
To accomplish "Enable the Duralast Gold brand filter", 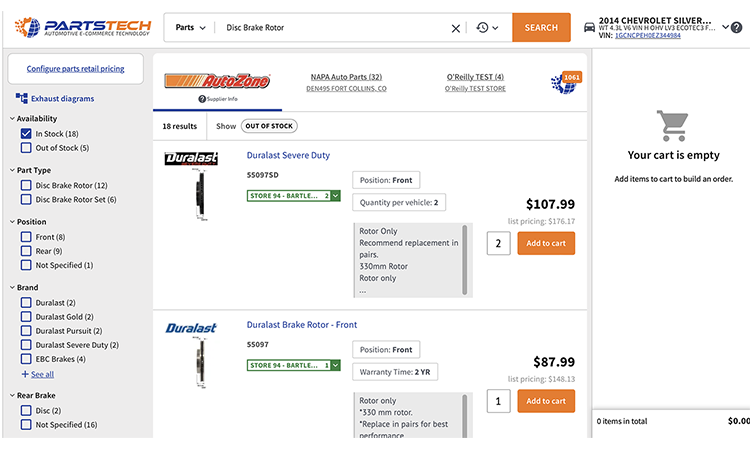I will point(26,316).
